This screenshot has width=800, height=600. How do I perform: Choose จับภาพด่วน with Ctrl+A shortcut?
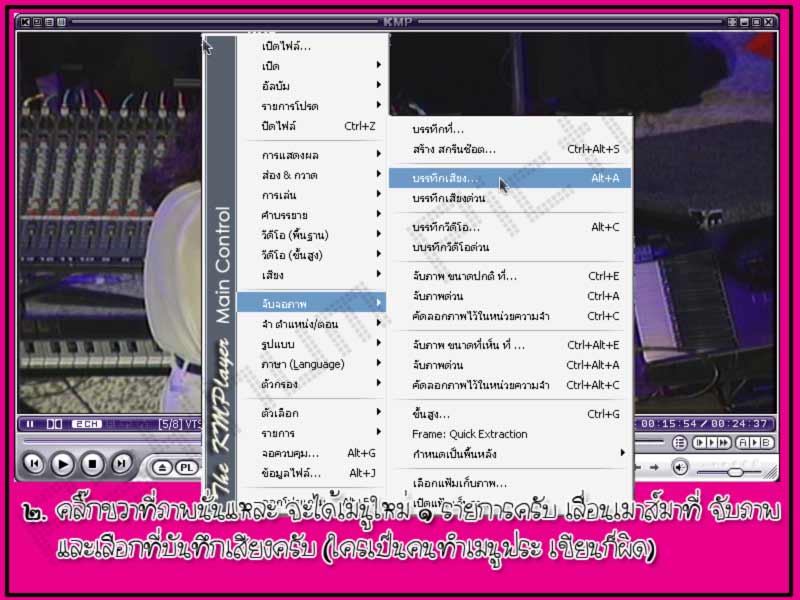tap(510, 296)
